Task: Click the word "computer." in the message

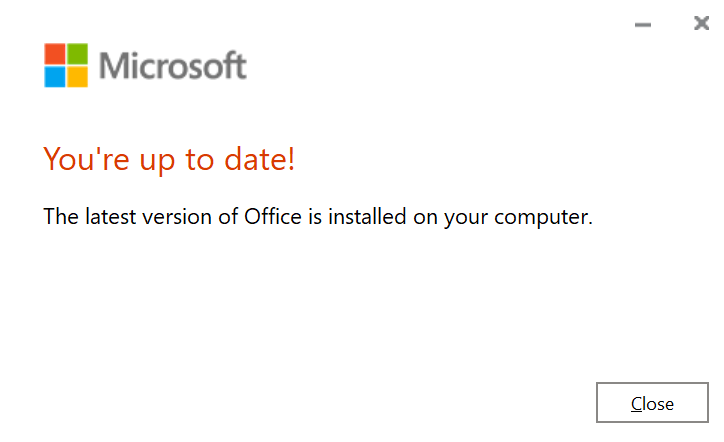Action: [549, 216]
